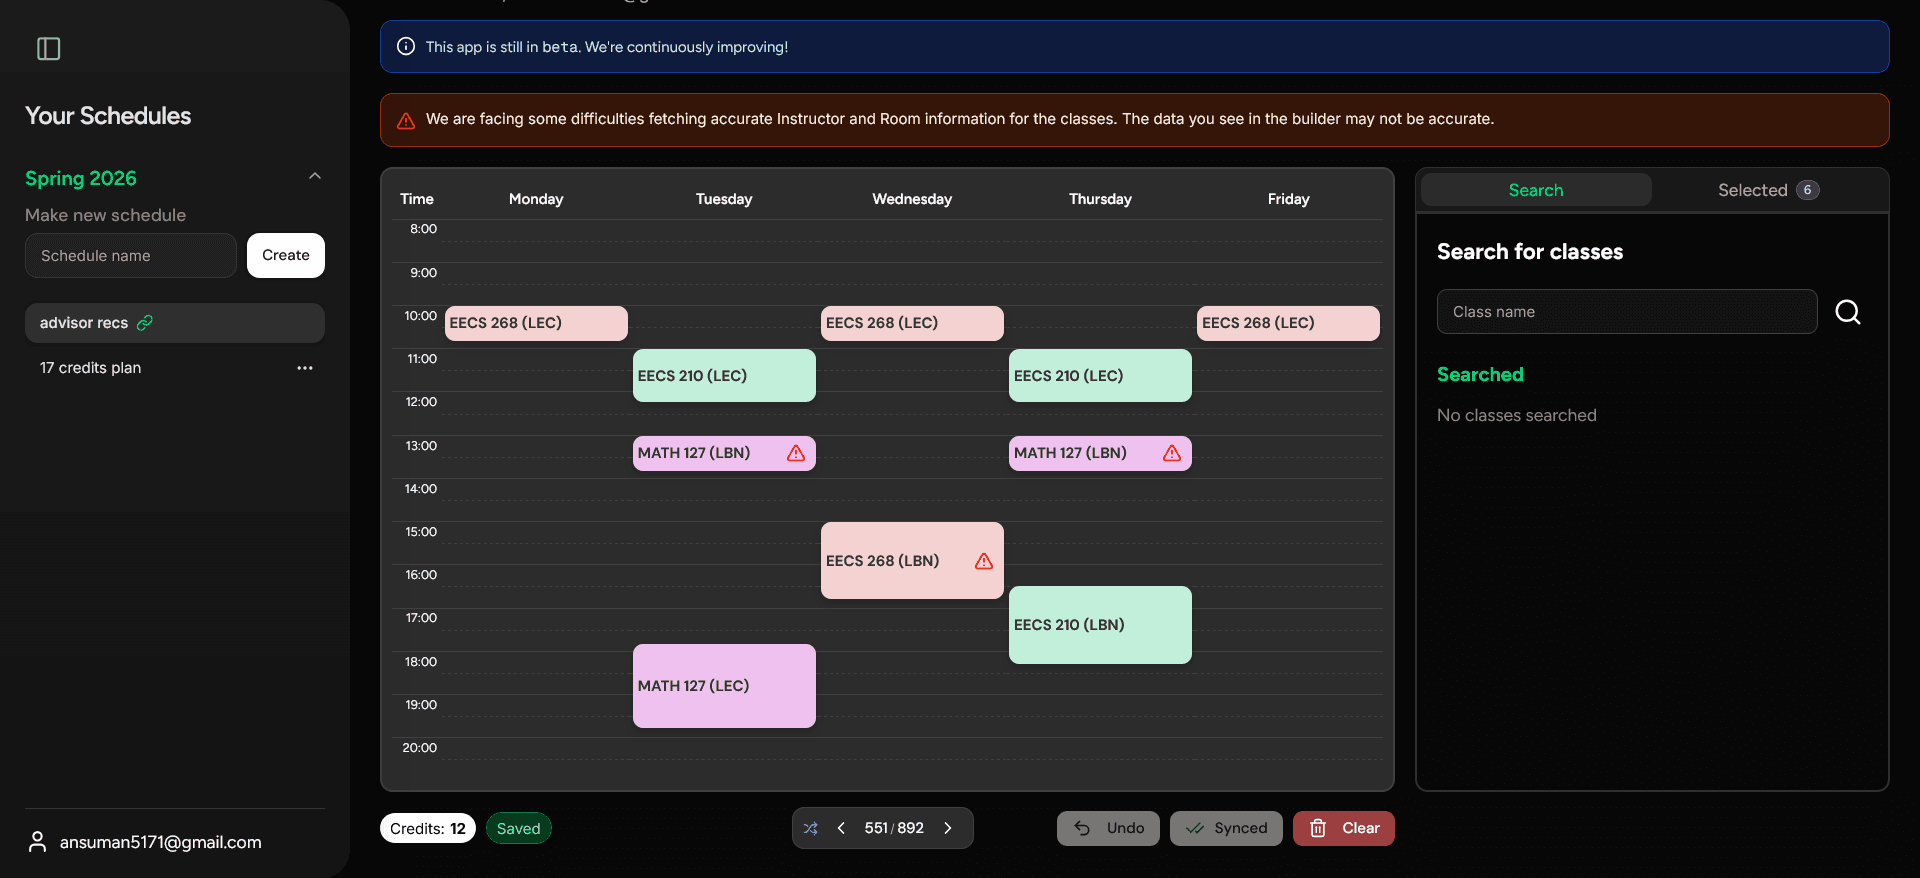
Task: Select Thursday EECS 210 (LEC) block
Action: pos(1100,376)
